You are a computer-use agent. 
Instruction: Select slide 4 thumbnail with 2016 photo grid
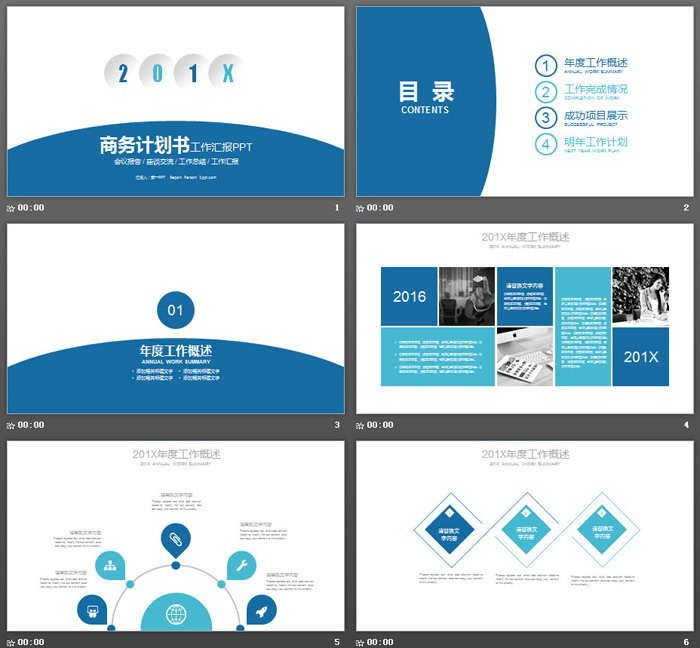[x=525, y=319]
